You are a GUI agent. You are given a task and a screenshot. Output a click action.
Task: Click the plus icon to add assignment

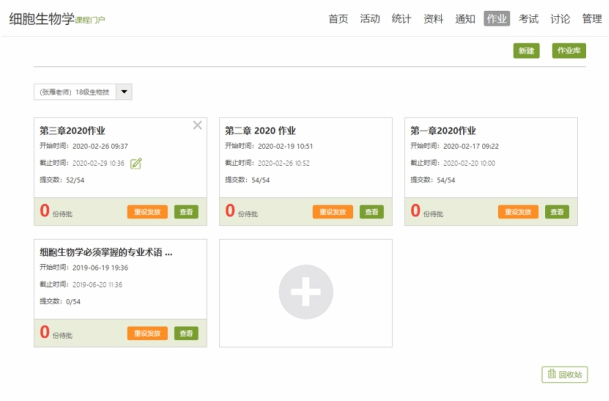[x=305, y=292]
